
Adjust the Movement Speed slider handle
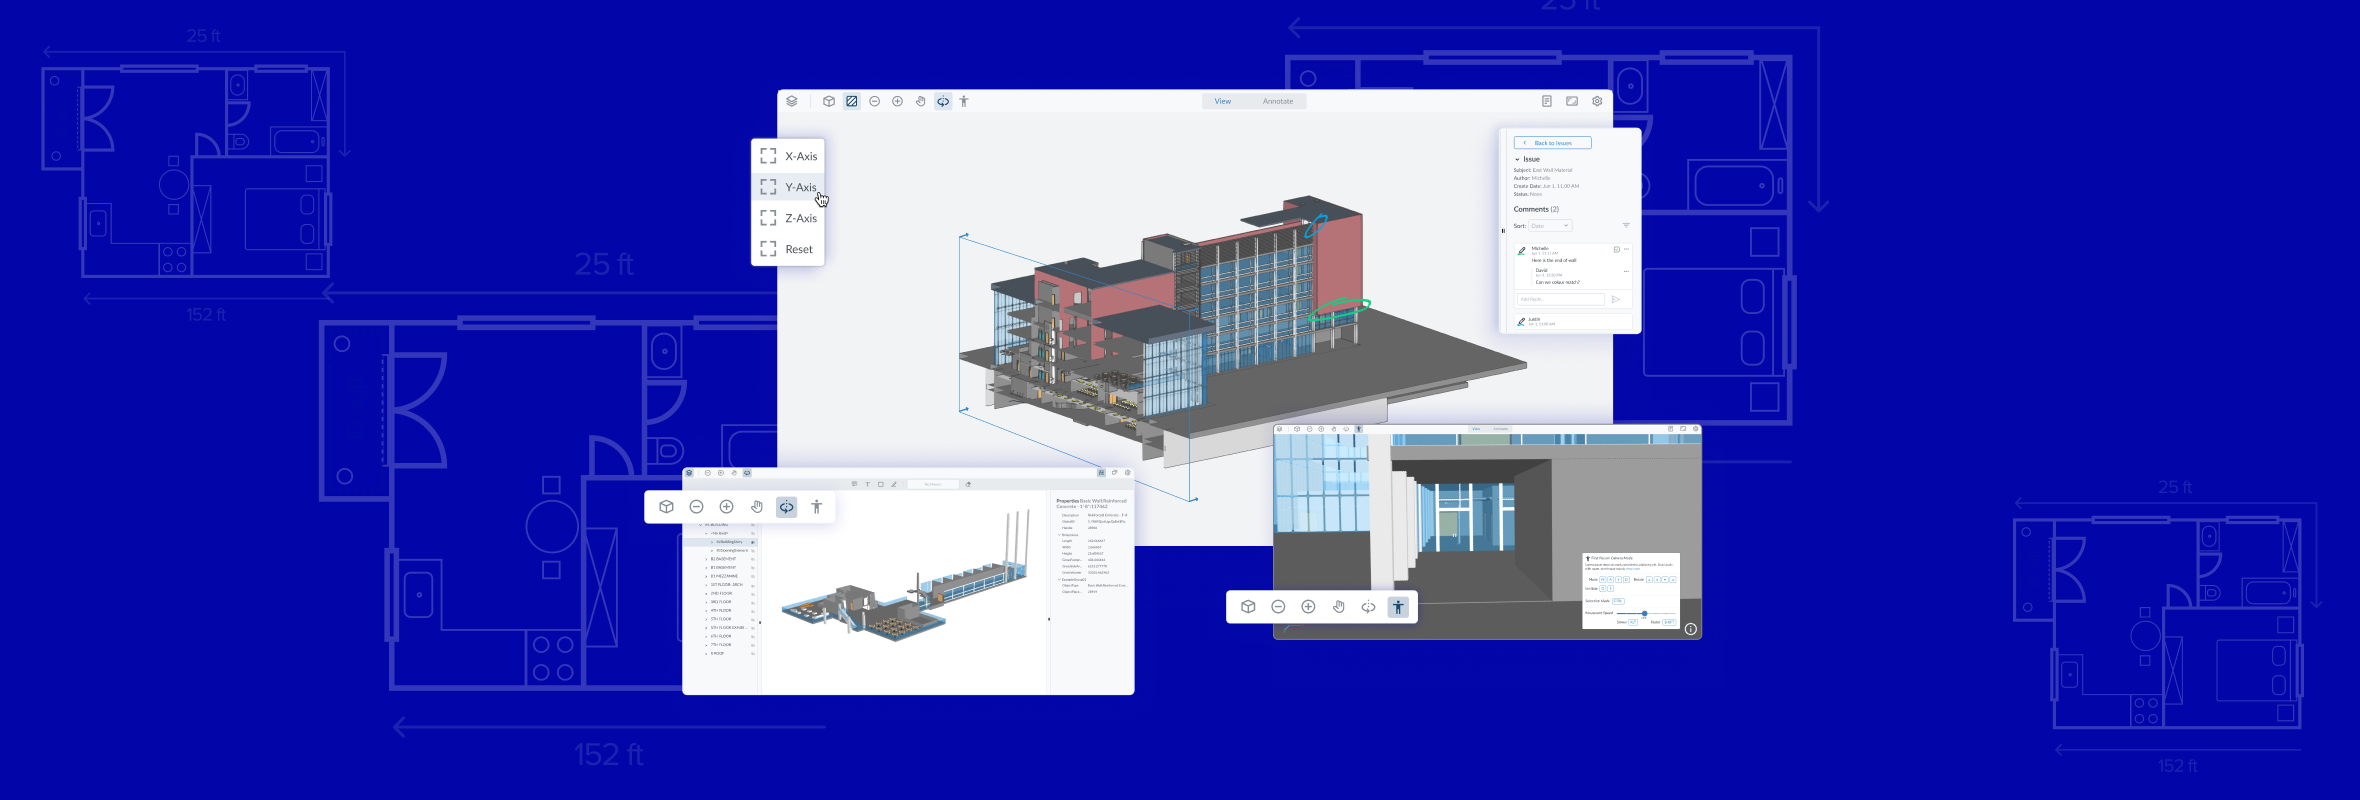[1644, 613]
